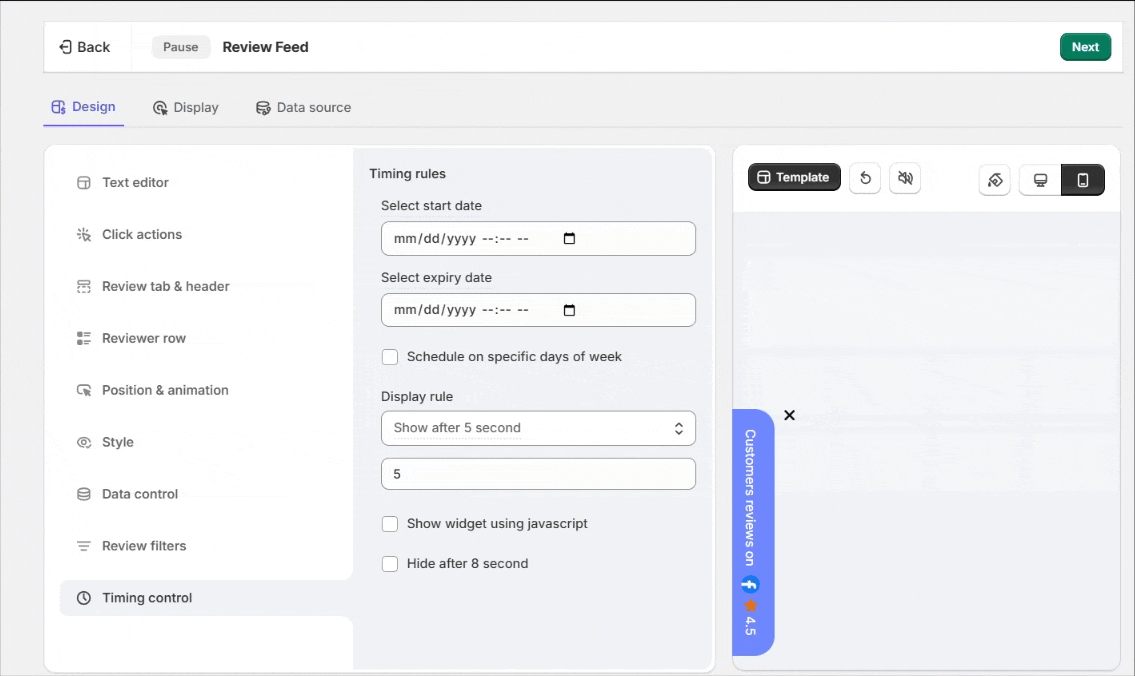The height and width of the screenshot is (676, 1135).
Task: Open the Template selector
Action: (x=794, y=177)
